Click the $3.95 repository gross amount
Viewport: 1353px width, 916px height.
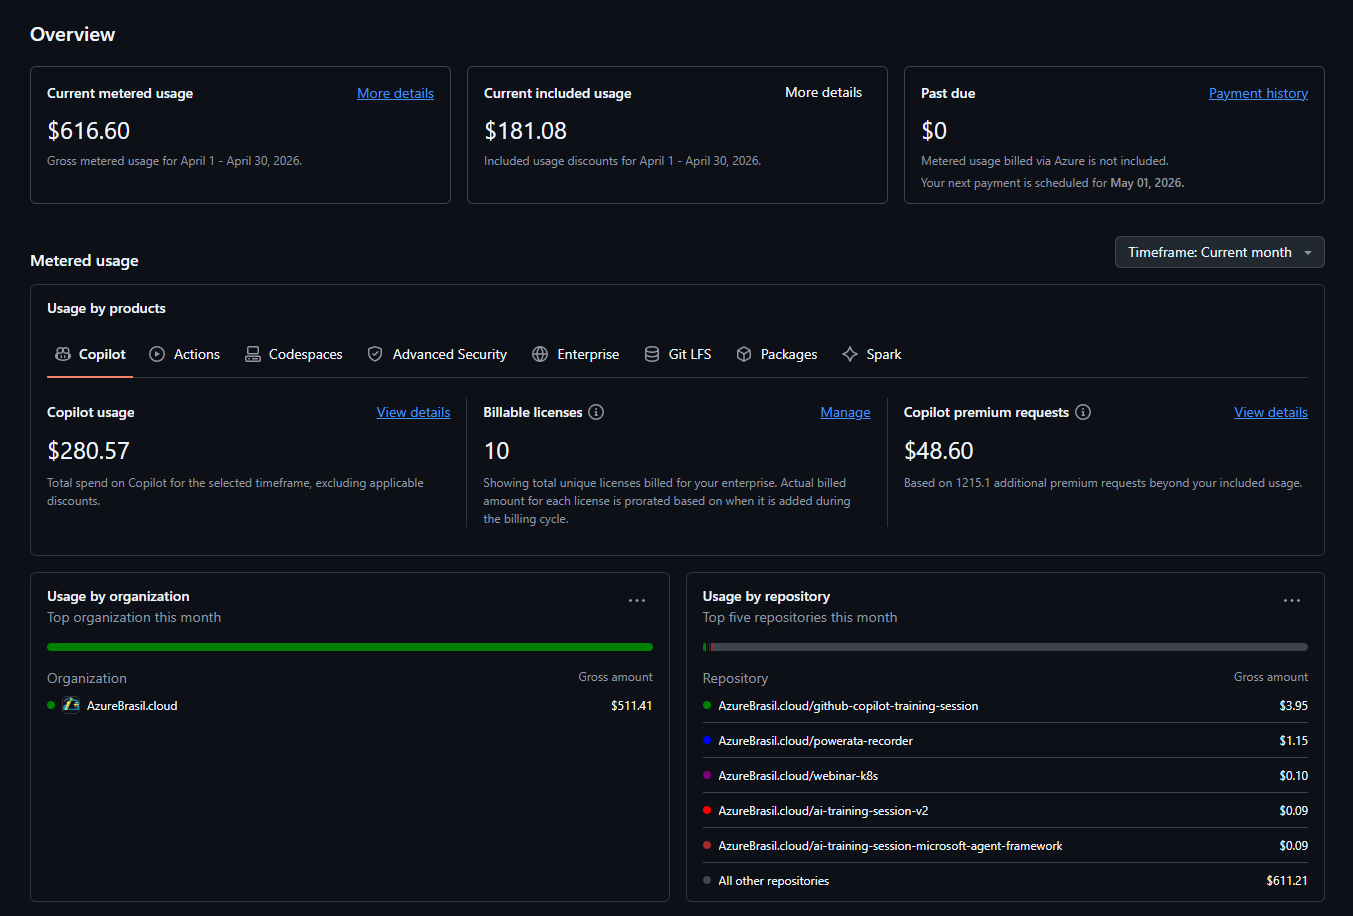pos(1293,705)
